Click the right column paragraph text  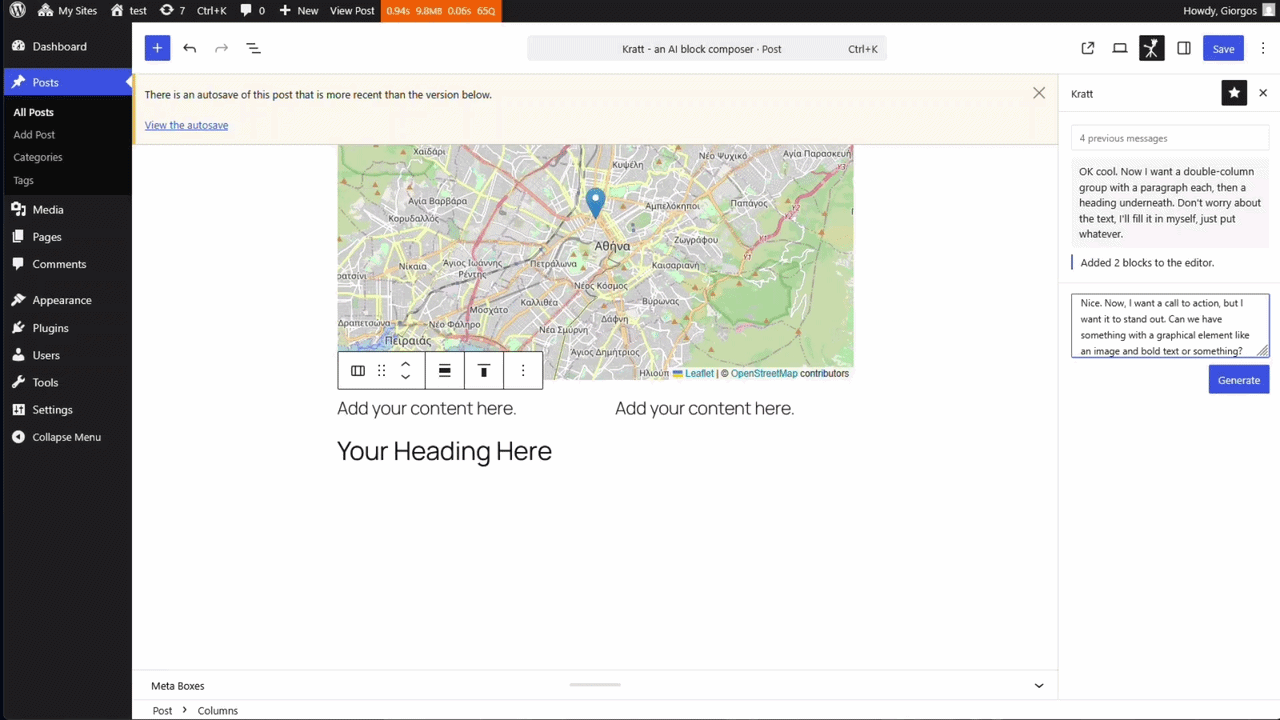[704, 408]
